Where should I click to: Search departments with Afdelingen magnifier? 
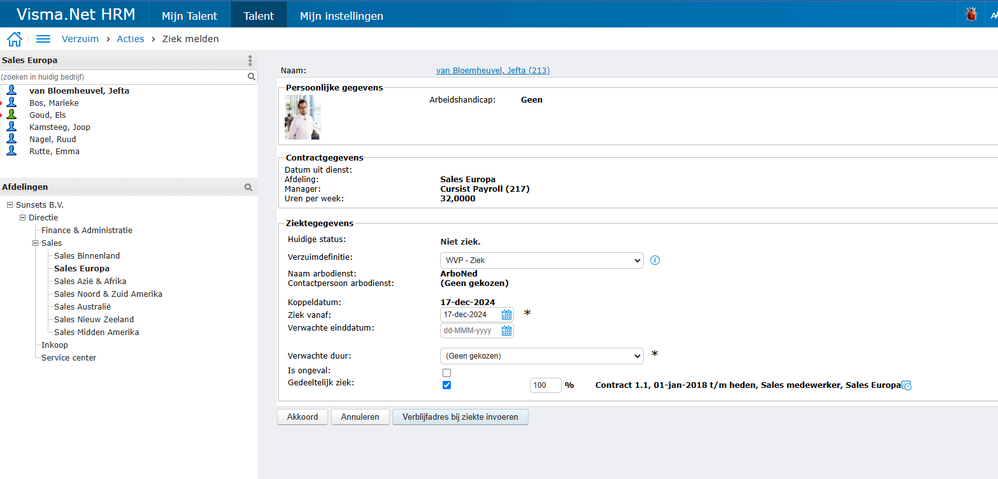coord(249,188)
